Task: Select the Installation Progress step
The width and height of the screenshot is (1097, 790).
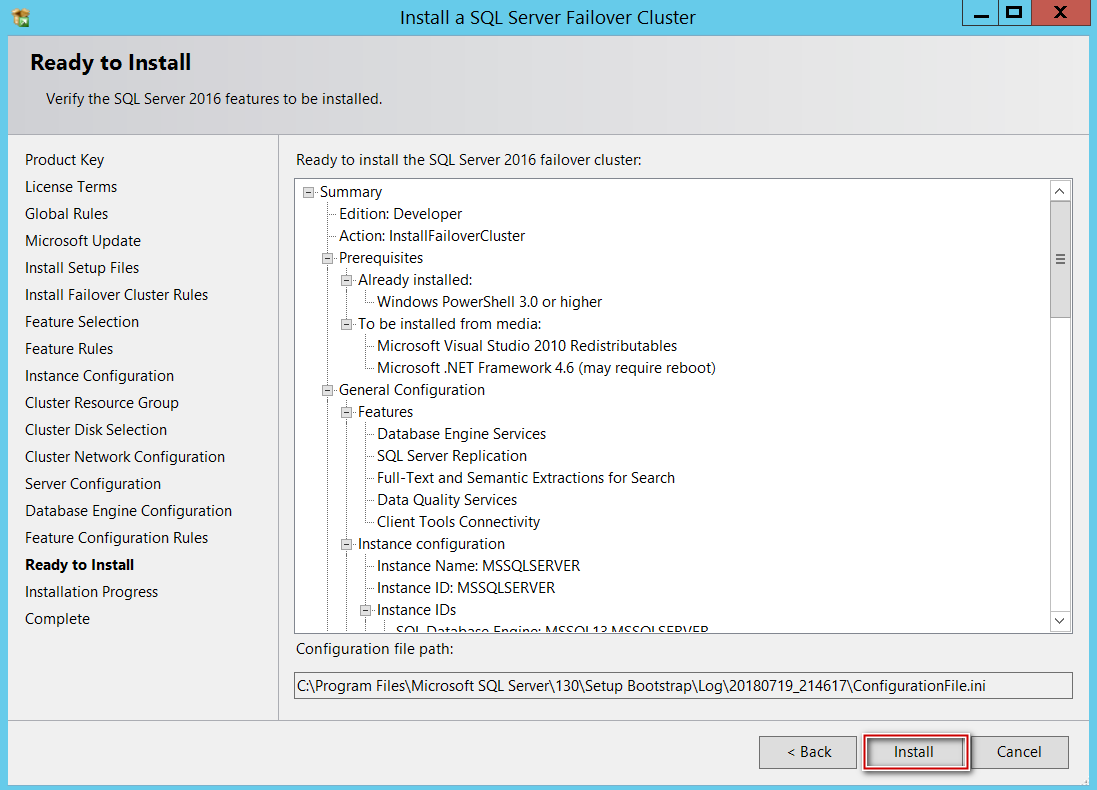Action: pyautogui.click(x=91, y=592)
